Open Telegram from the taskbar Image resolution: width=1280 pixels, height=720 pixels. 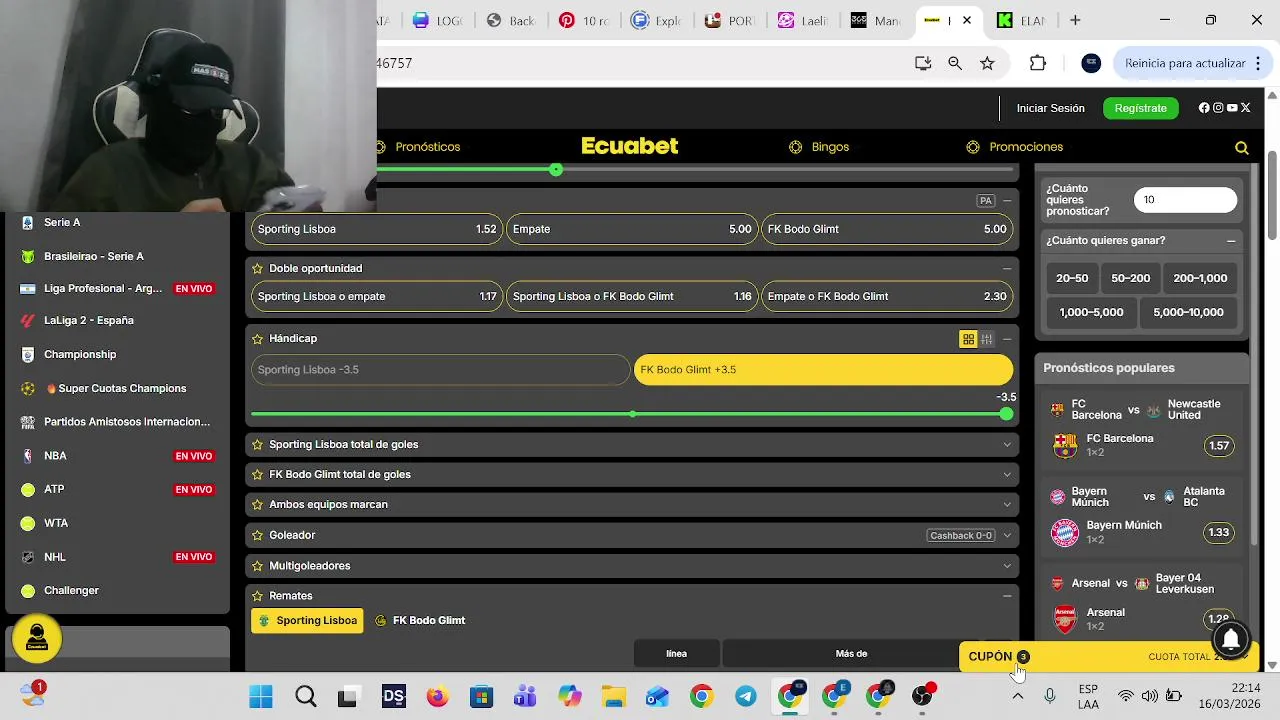746,697
